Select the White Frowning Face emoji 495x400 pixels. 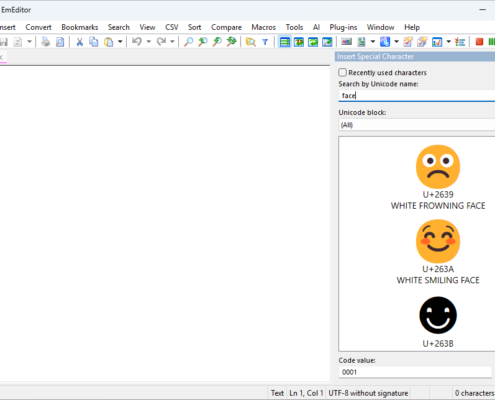pyautogui.click(x=438, y=167)
